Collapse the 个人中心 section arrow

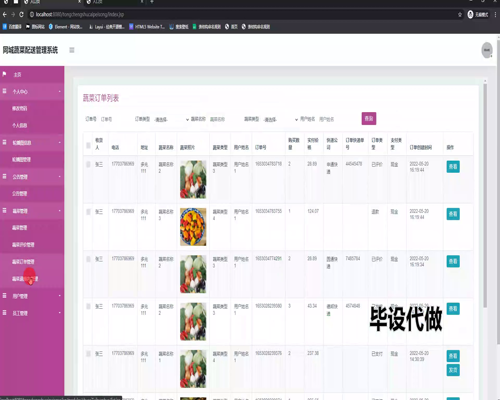coord(60,91)
